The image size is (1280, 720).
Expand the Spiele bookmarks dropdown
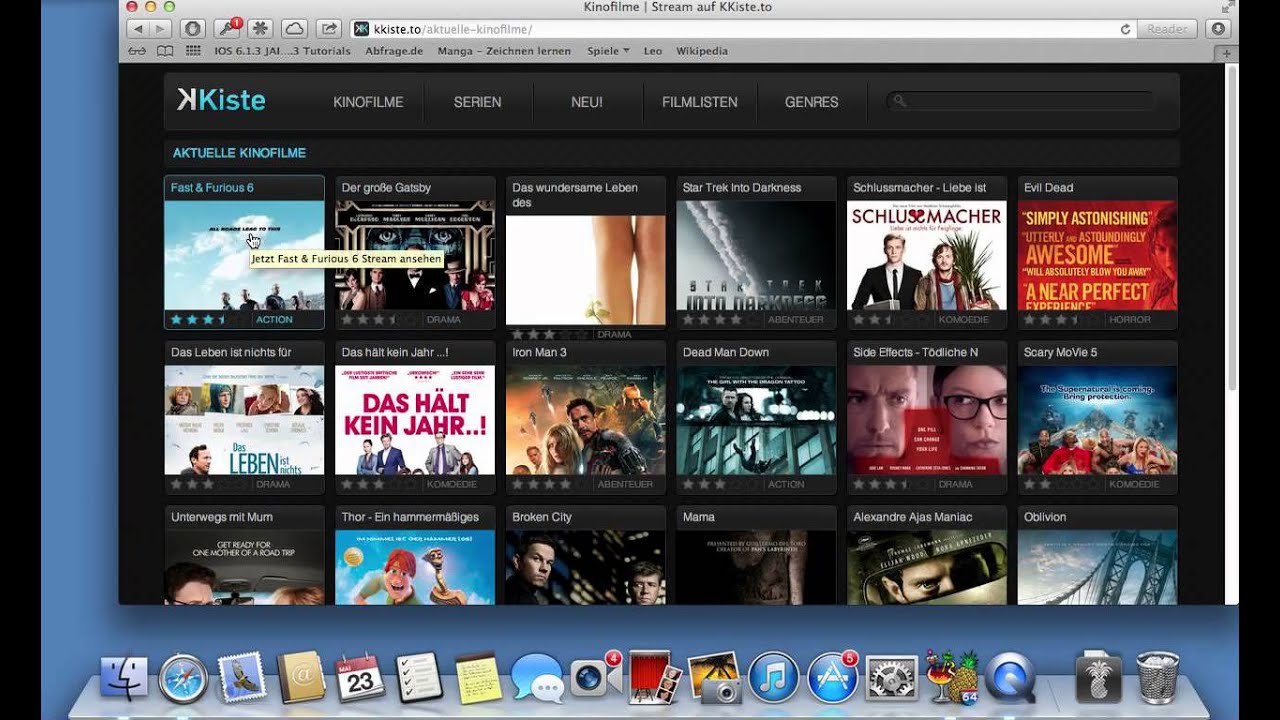click(608, 51)
